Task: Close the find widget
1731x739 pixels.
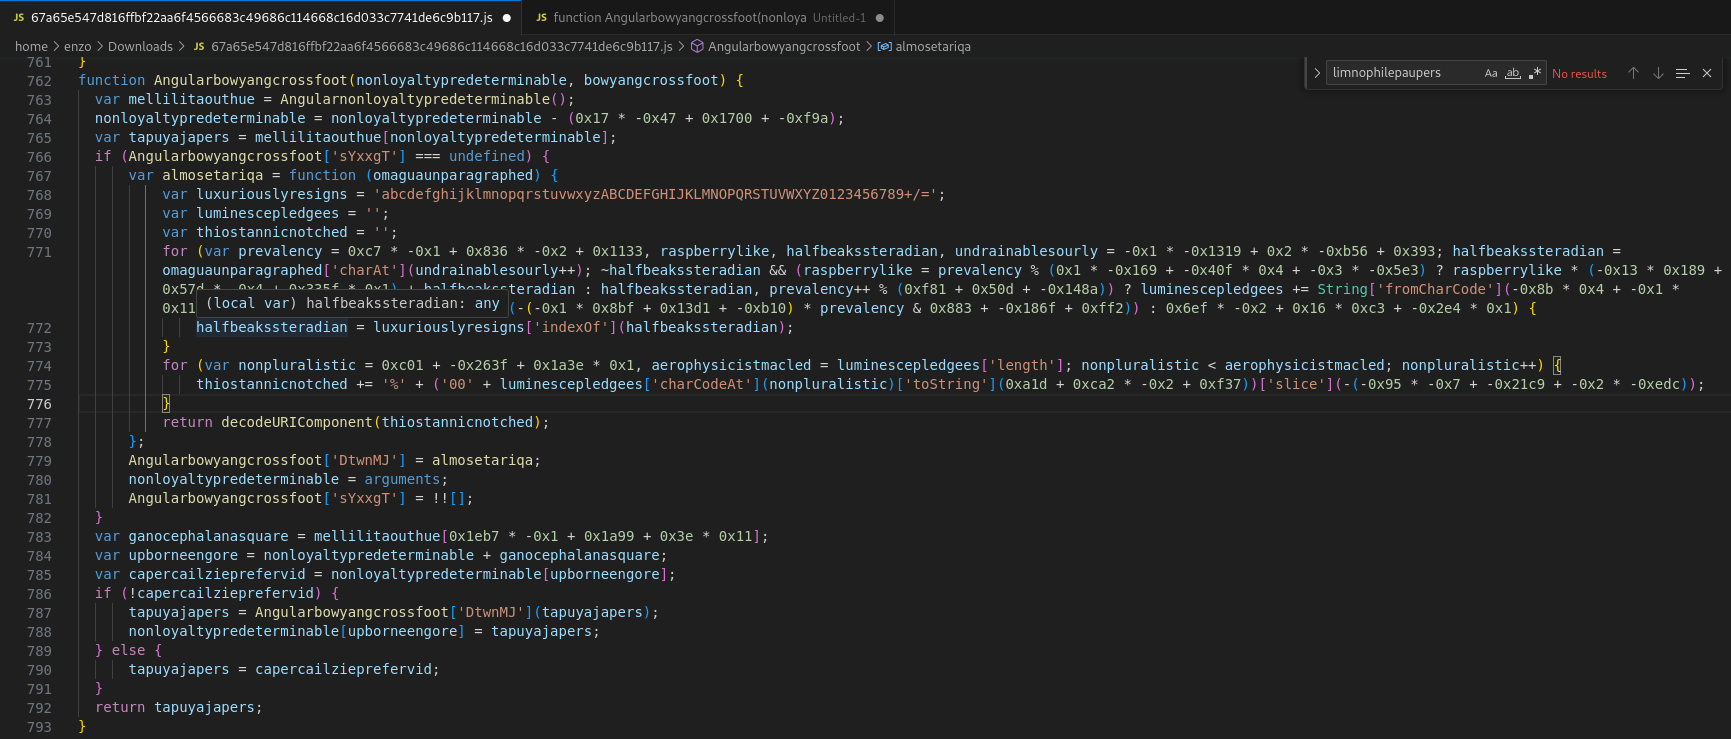Action: pos(1707,73)
